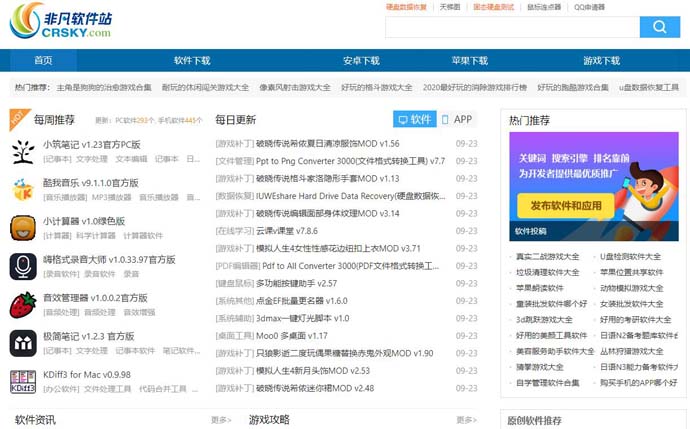Open 3dmax一键灯光脚本 v1.0 entry
Viewport: 690px width, 429px height.
coord(303,318)
